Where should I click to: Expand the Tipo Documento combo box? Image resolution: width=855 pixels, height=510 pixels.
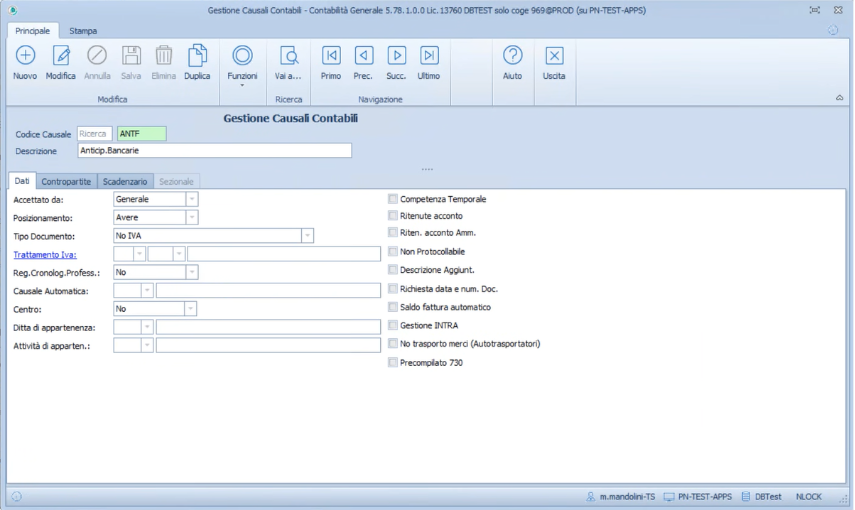point(308,236)
